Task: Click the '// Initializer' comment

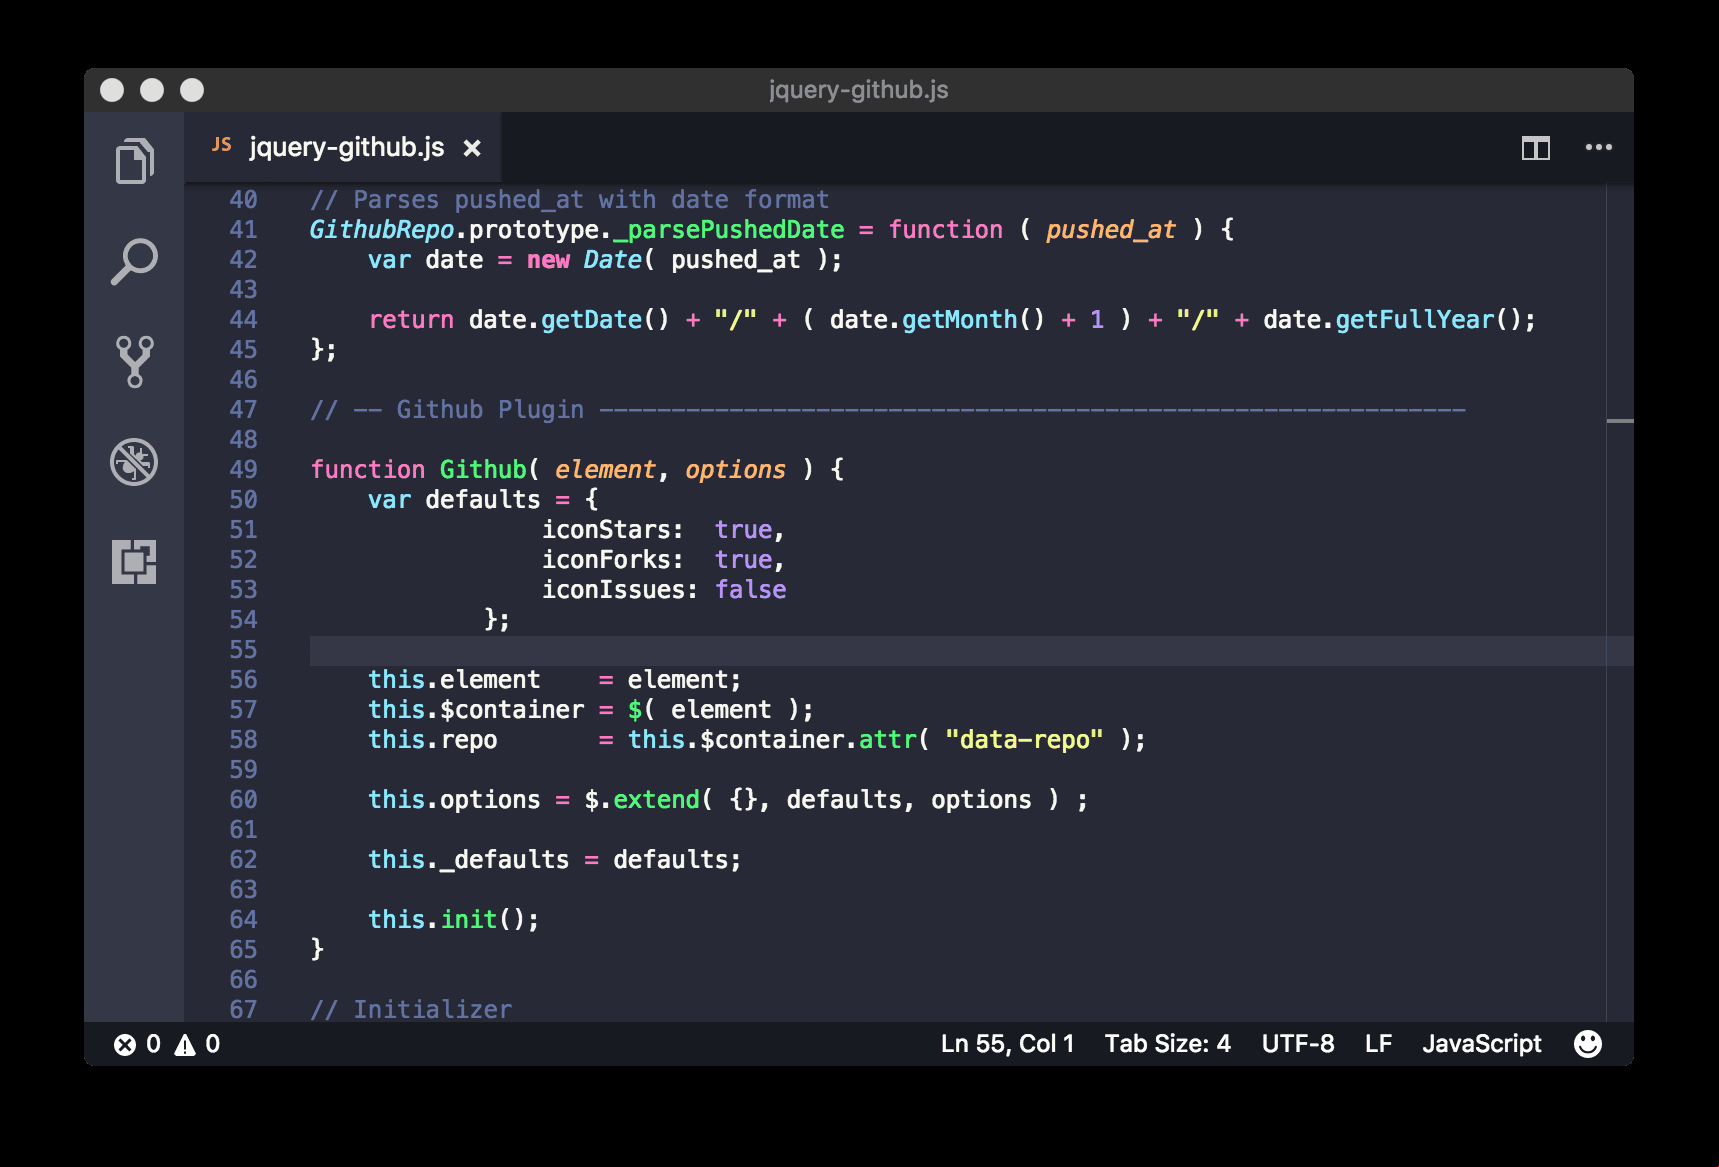Action: point(411,1009)
